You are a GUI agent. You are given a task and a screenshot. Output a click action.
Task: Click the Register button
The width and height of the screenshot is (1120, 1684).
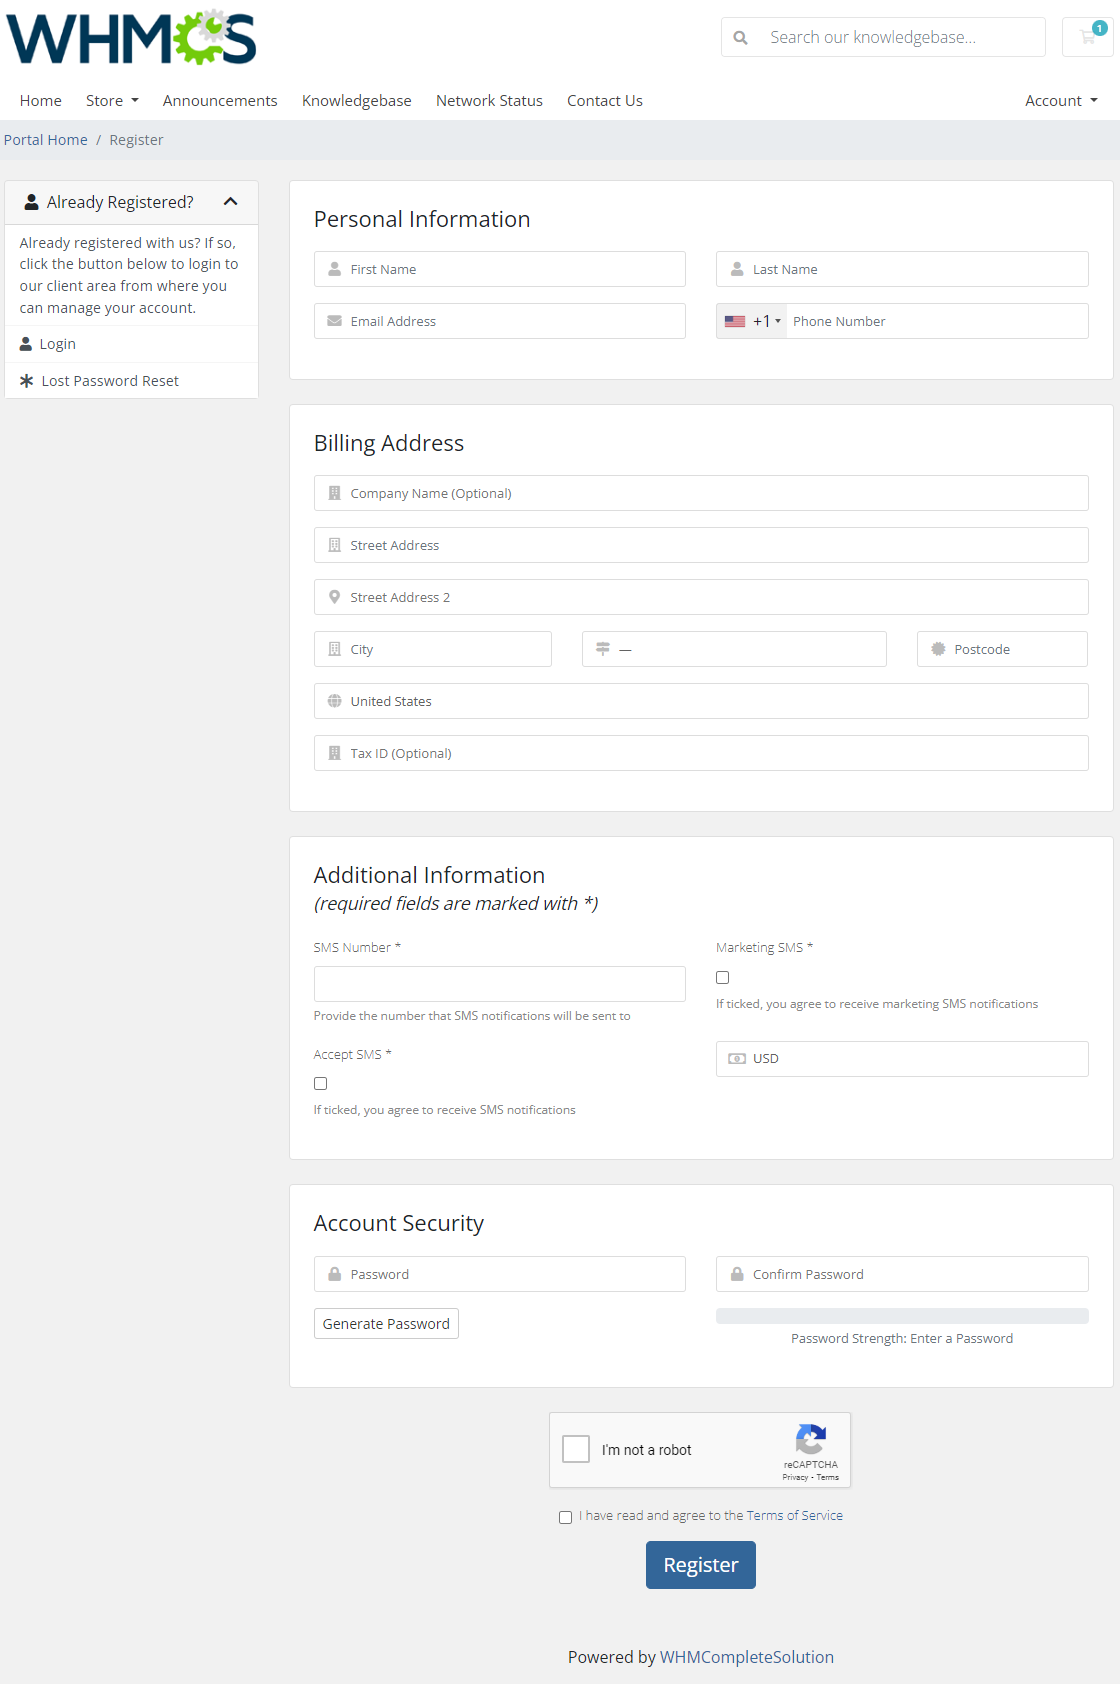tap(701, 1565)
